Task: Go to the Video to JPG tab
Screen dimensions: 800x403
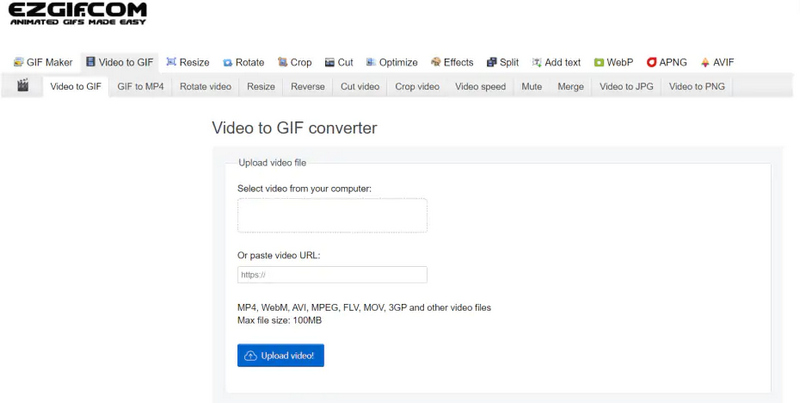Action: pos(626,87)
